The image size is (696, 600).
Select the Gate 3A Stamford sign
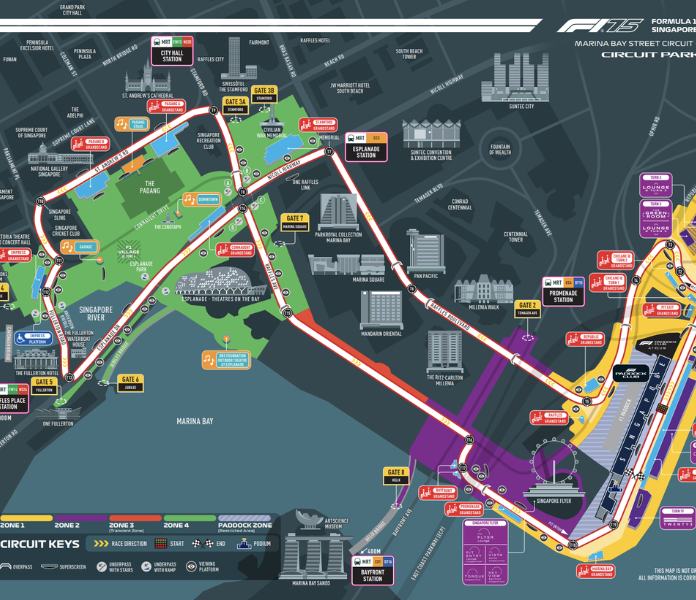235,106
